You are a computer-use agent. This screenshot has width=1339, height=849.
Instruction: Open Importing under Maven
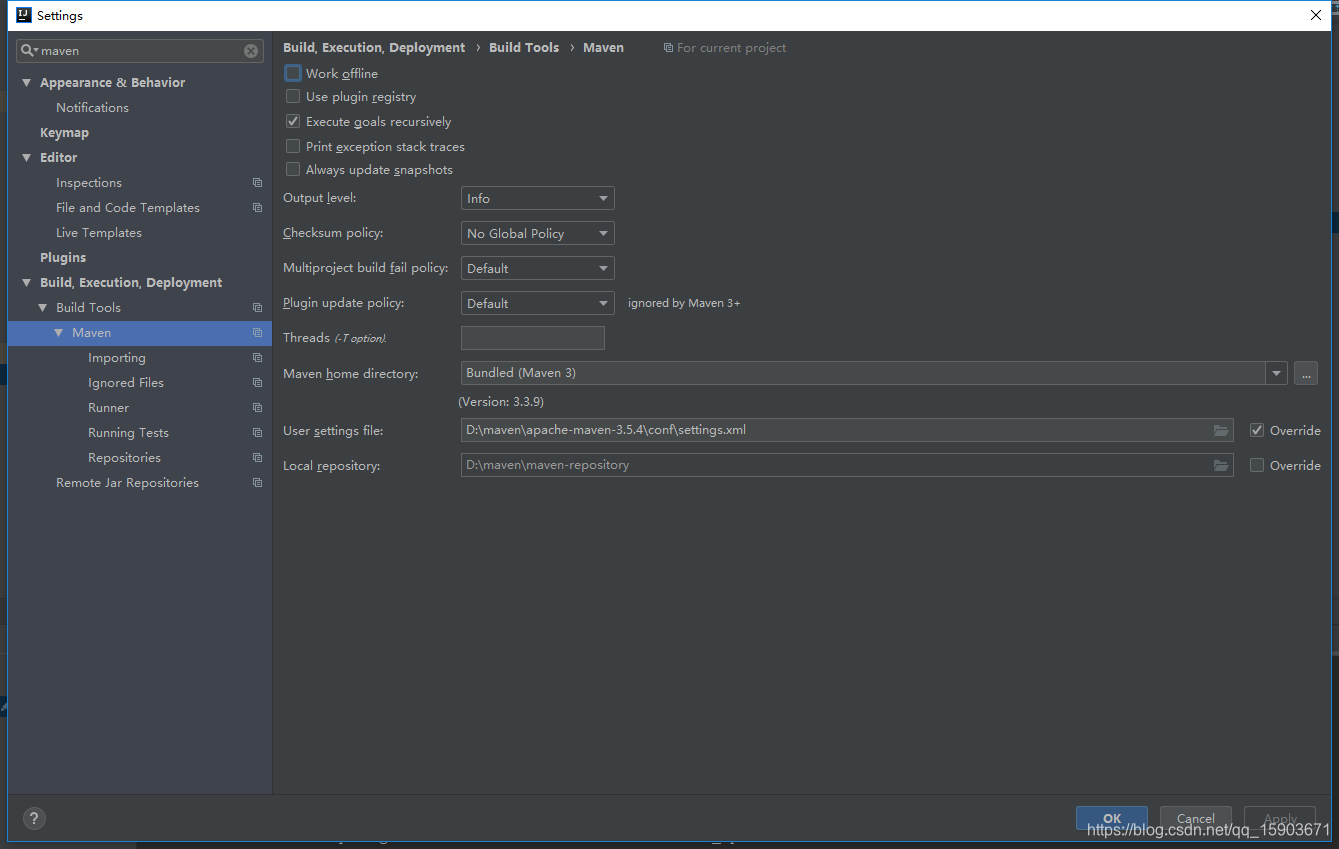tap(117, 358)
